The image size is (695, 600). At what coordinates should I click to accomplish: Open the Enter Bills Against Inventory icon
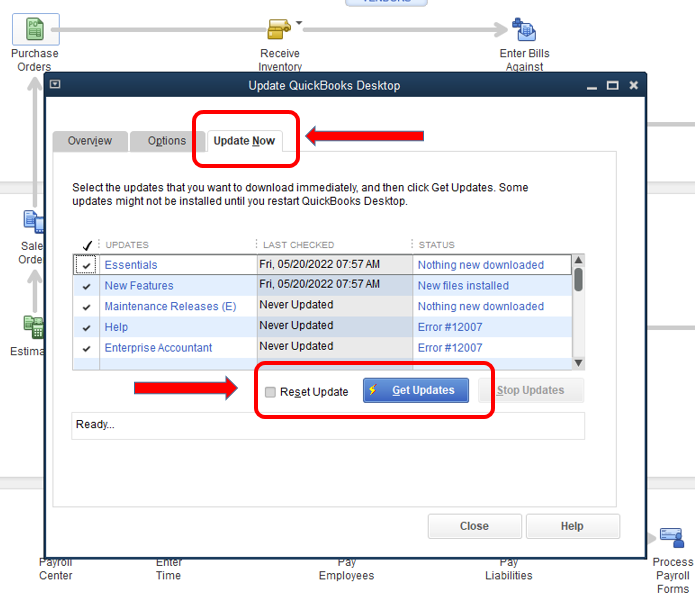[x=524, y=29]
